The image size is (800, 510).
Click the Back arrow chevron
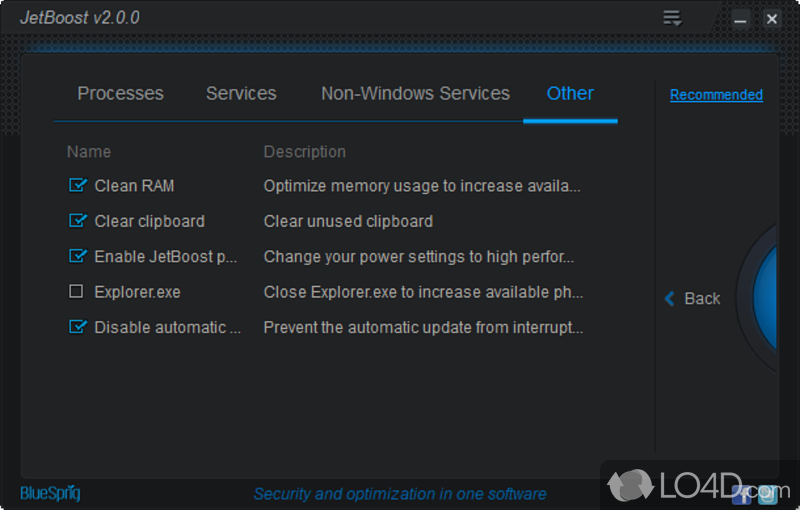pos(670,298)
